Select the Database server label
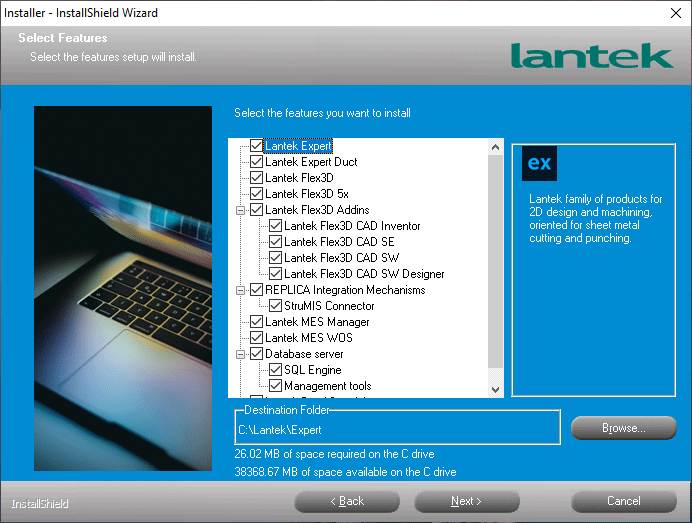Viewport: 692px width, 523px height. click(x=304, y=354)
